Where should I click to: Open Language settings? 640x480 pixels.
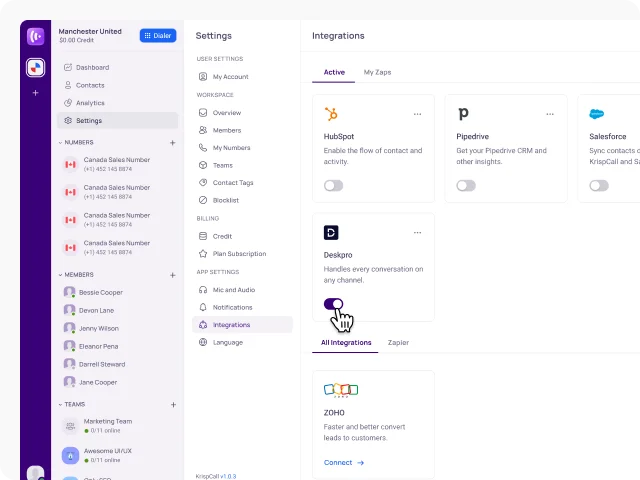click(x=221, y=342)
